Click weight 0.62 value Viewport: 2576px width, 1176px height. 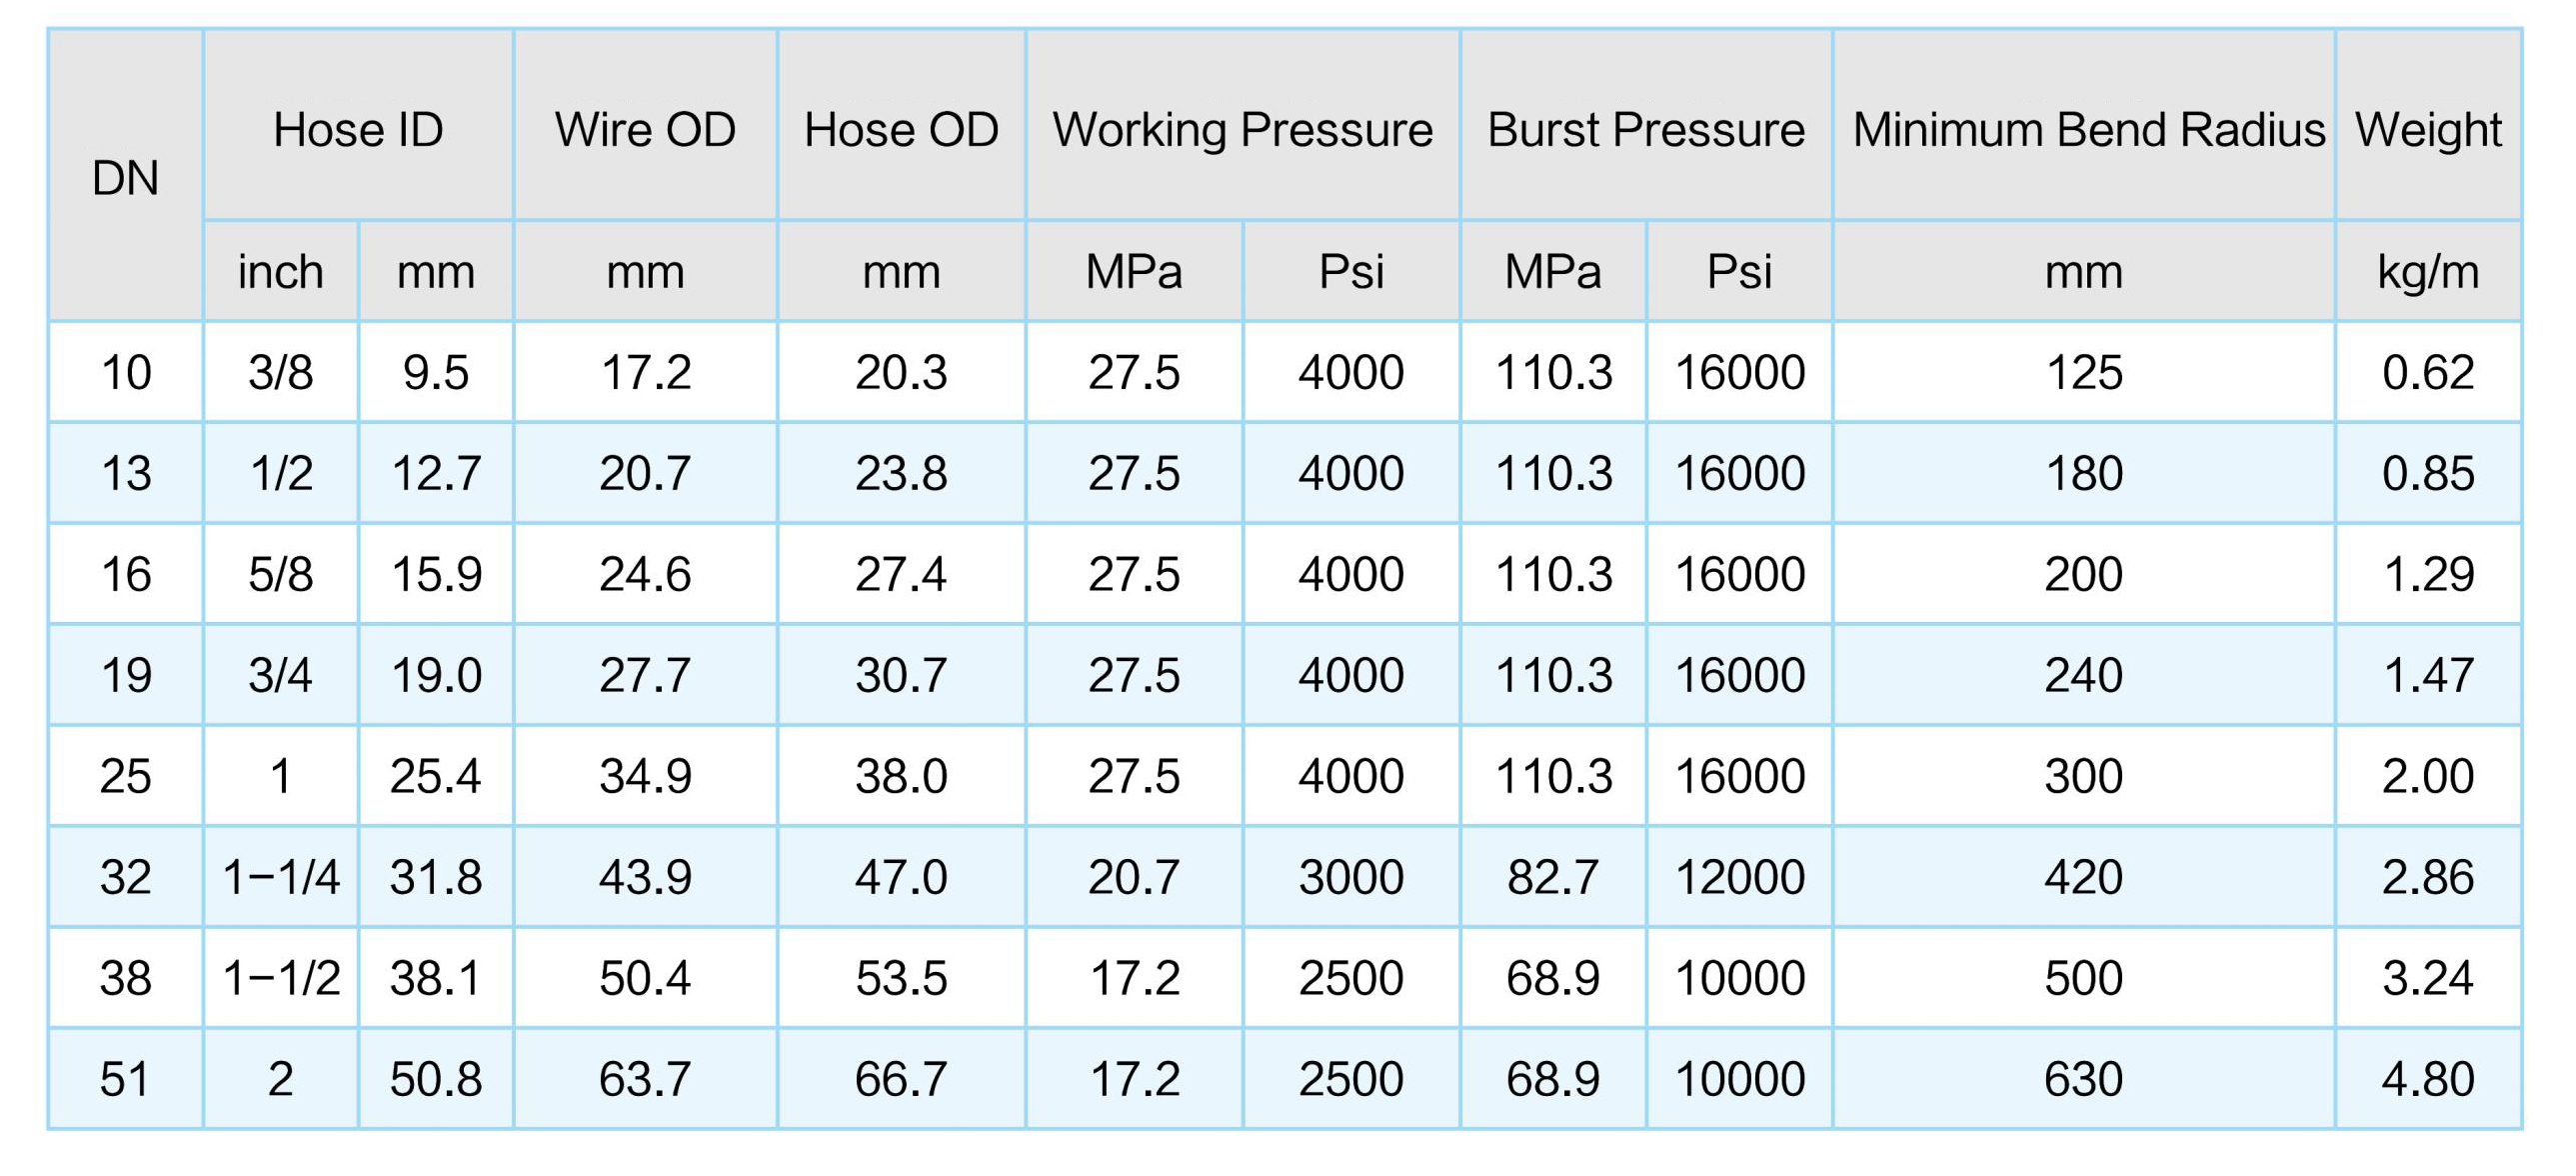[2428, 372]
